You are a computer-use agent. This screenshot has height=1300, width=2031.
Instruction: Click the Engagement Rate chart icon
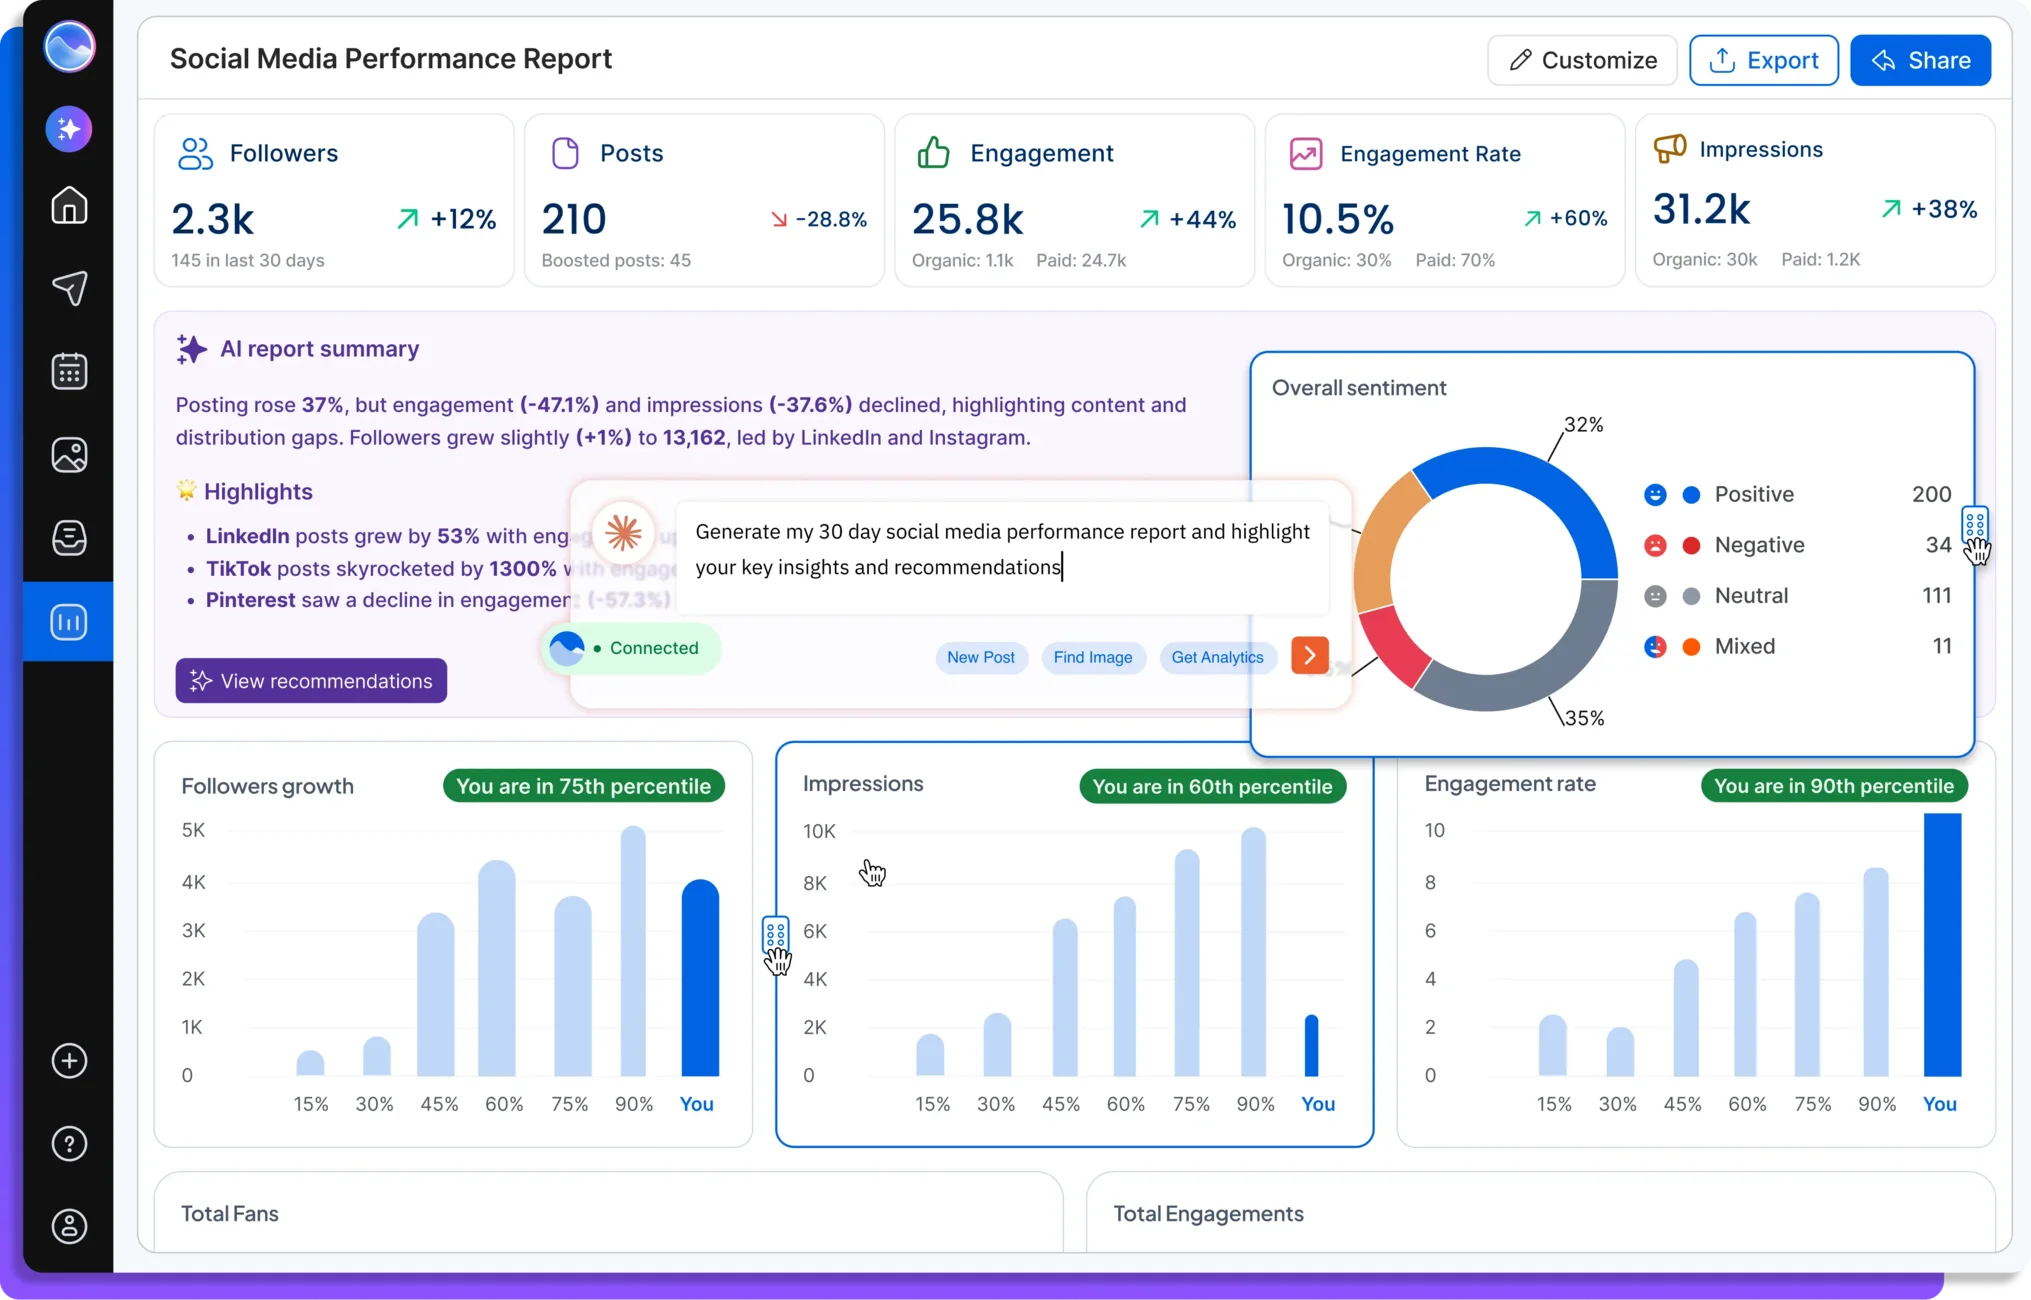tap(1305, 153)
